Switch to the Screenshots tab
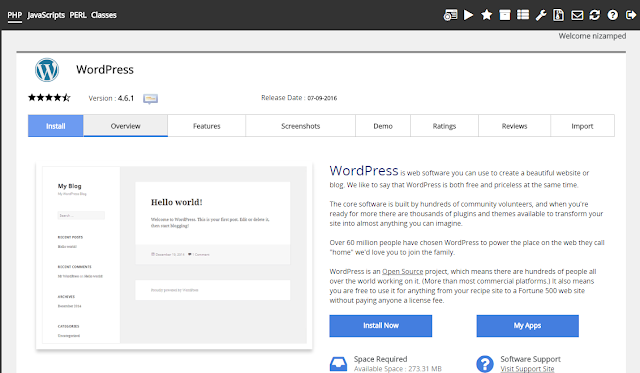The image size is (640, 373). tap(300, 126)
